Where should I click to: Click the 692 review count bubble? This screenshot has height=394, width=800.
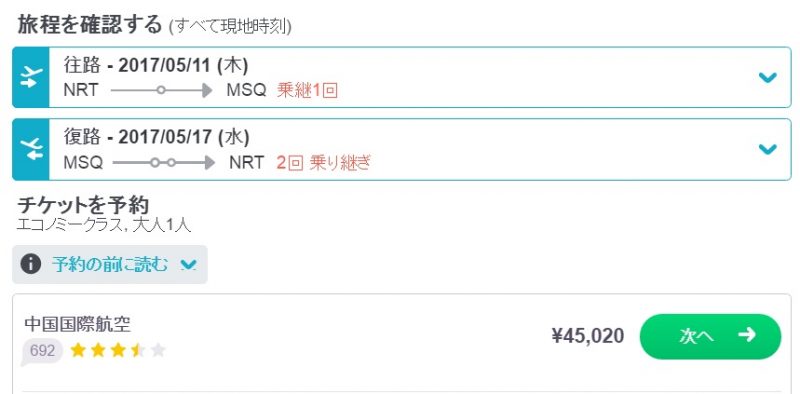click(x=42, y=351)
